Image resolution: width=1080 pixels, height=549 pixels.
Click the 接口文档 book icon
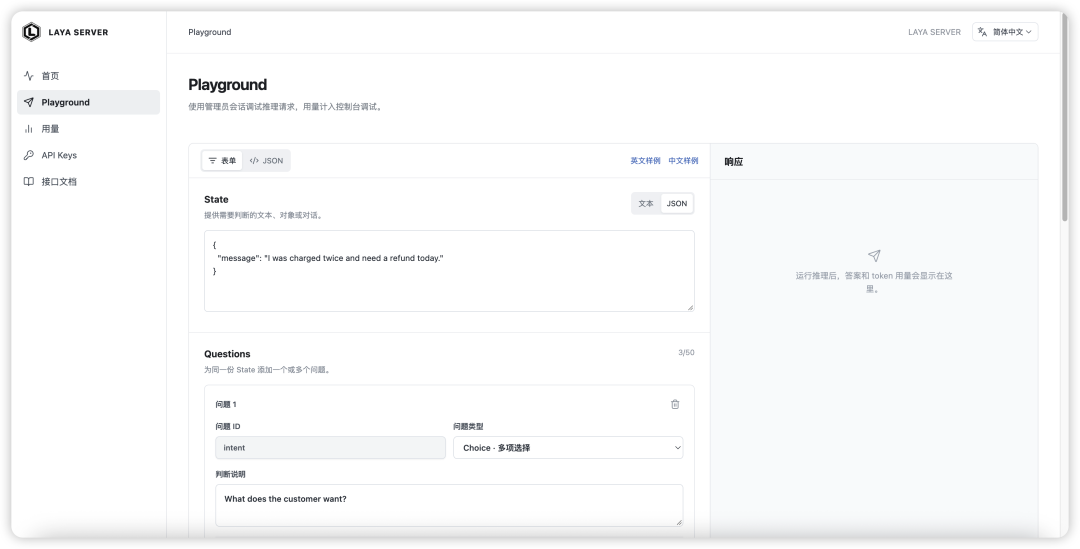click(28, 182)
